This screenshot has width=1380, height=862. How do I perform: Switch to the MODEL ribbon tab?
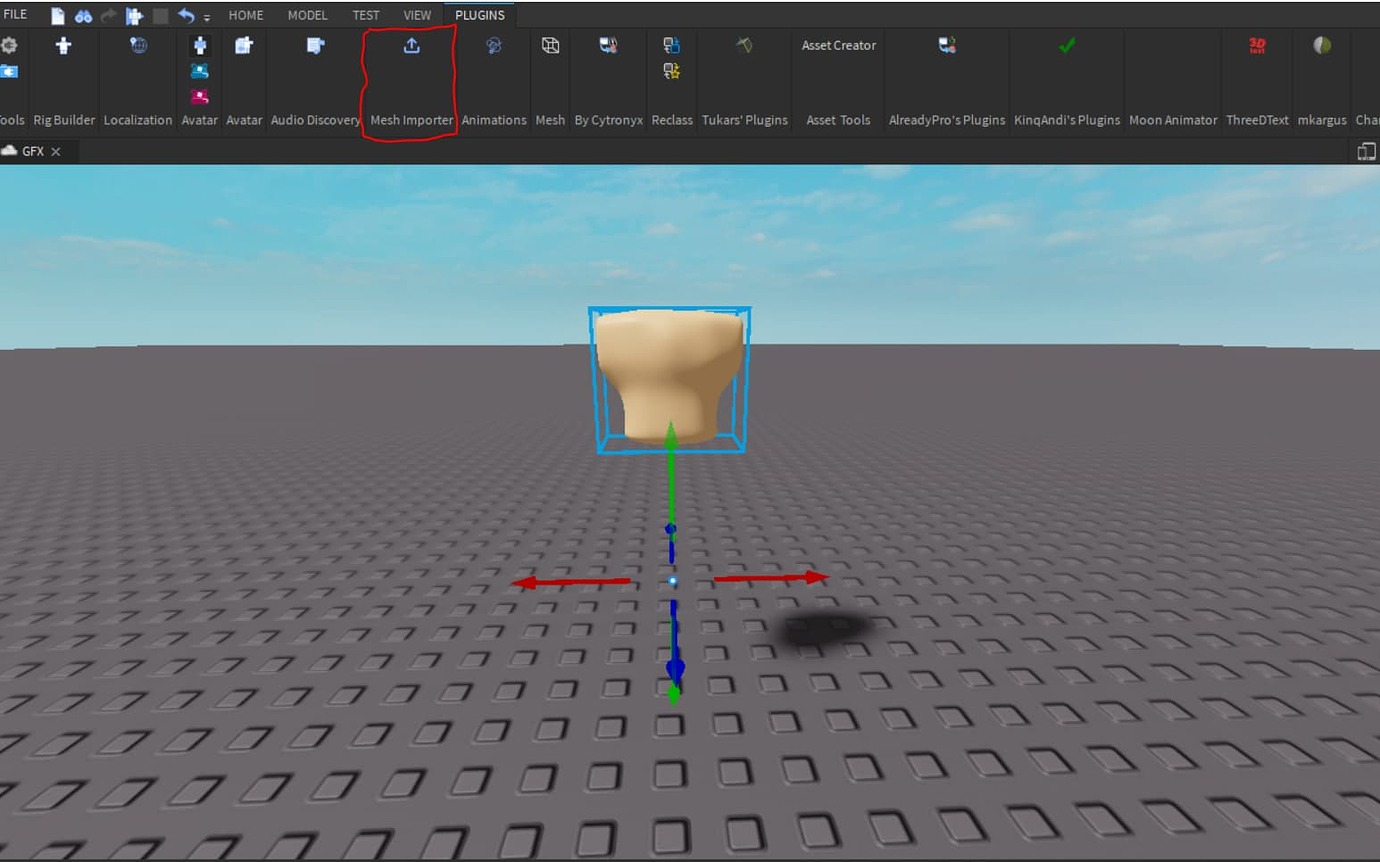coord(307,15)
